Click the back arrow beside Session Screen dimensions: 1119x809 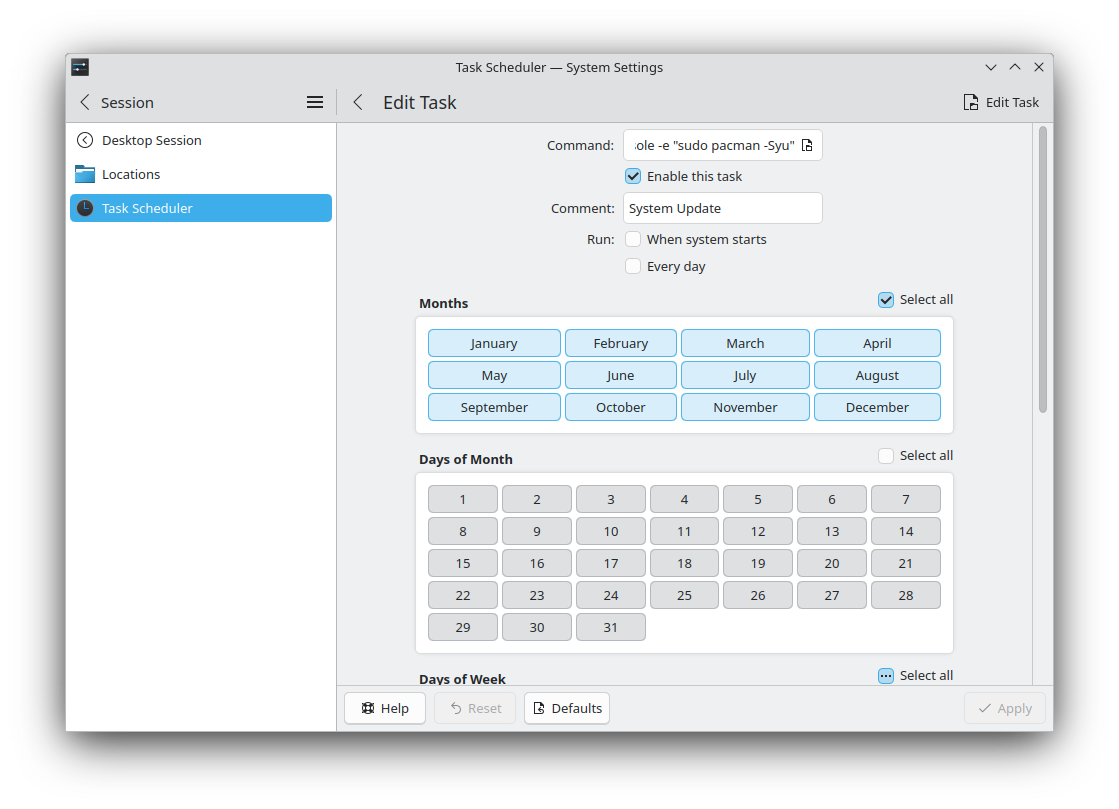85,102
